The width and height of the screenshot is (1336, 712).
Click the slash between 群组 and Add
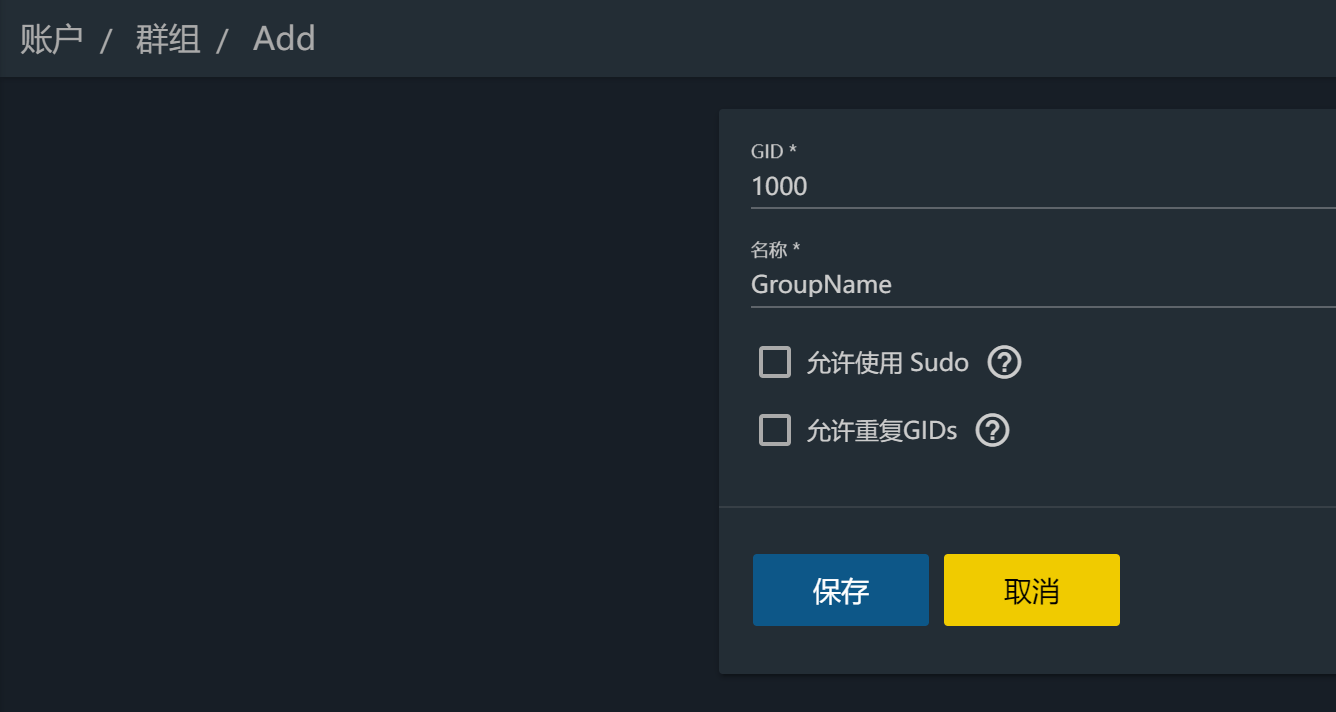pyautogui.click(x=223, y=40)
